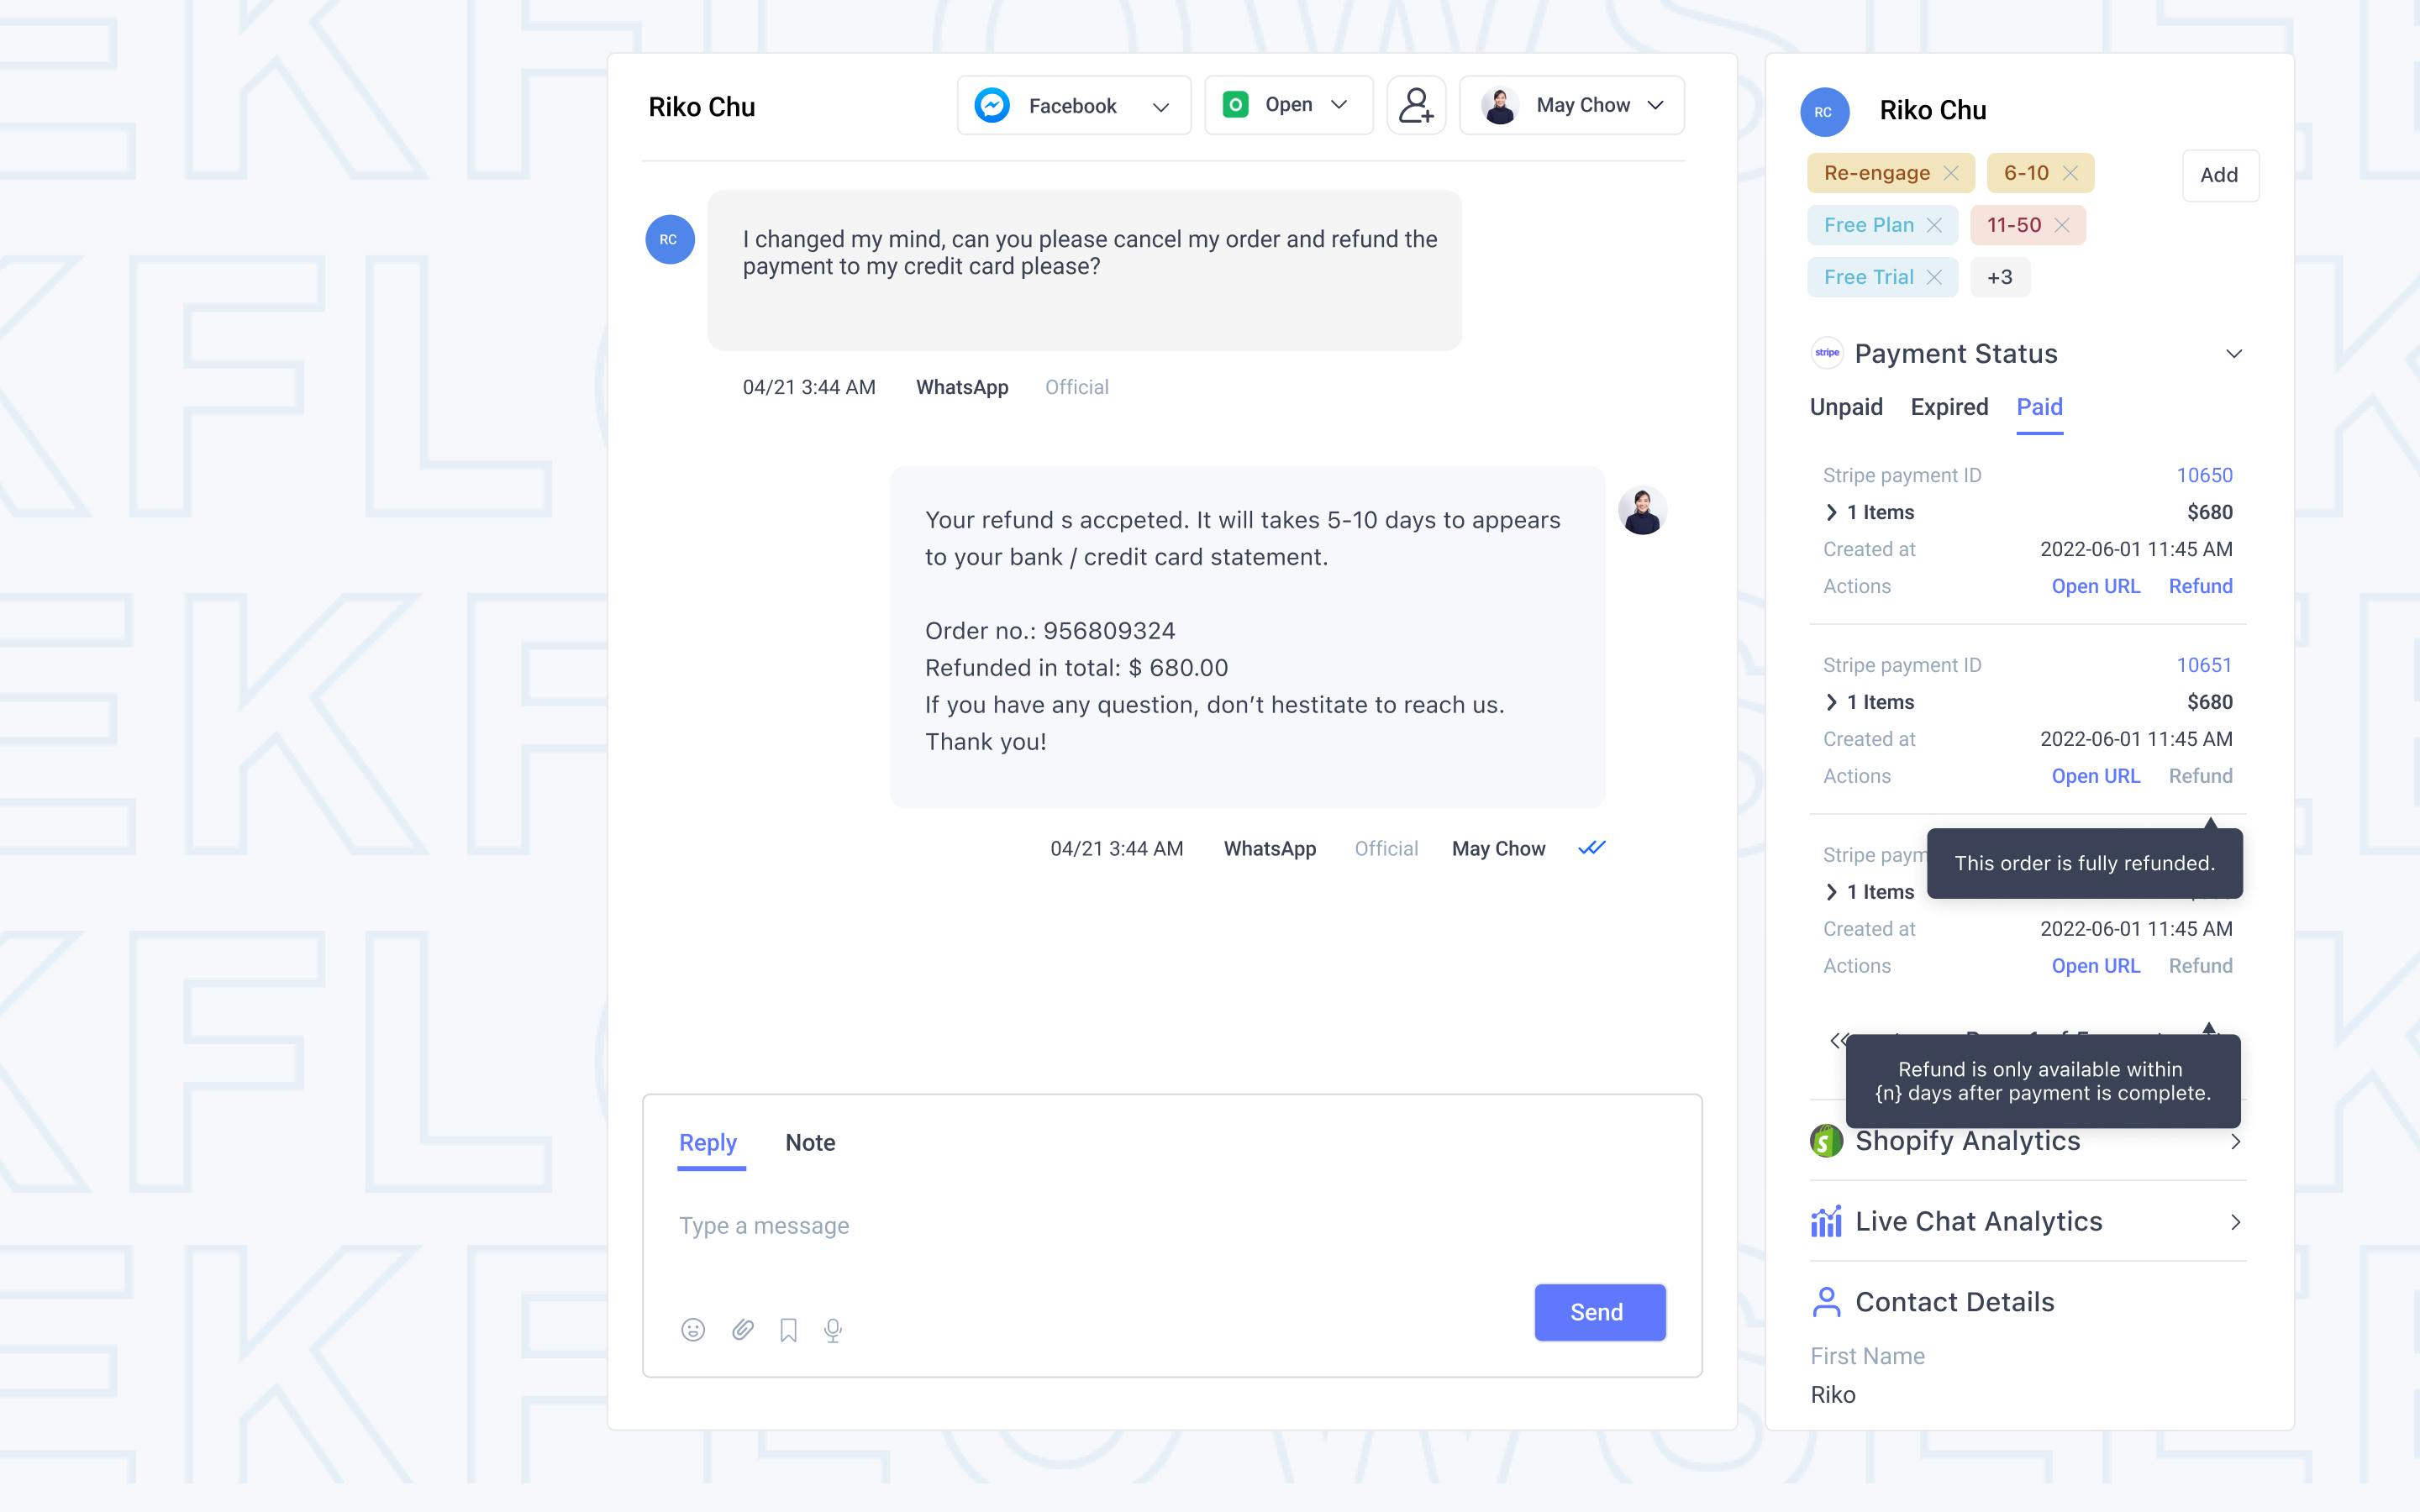Switch to the Note tab in reply area
Viewport: 2420px width, 1512px height.
click(x=808, y=1142)
